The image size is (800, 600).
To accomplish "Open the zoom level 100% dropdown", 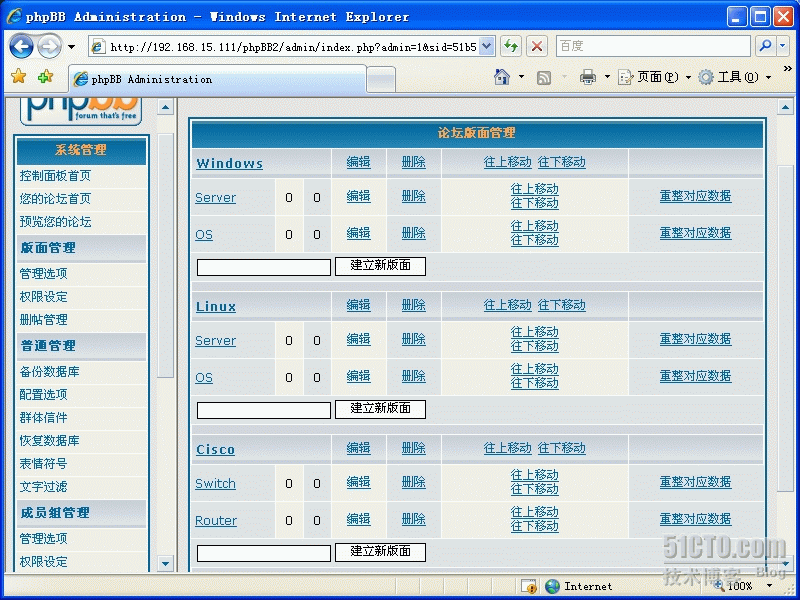I will pos(769,586).
